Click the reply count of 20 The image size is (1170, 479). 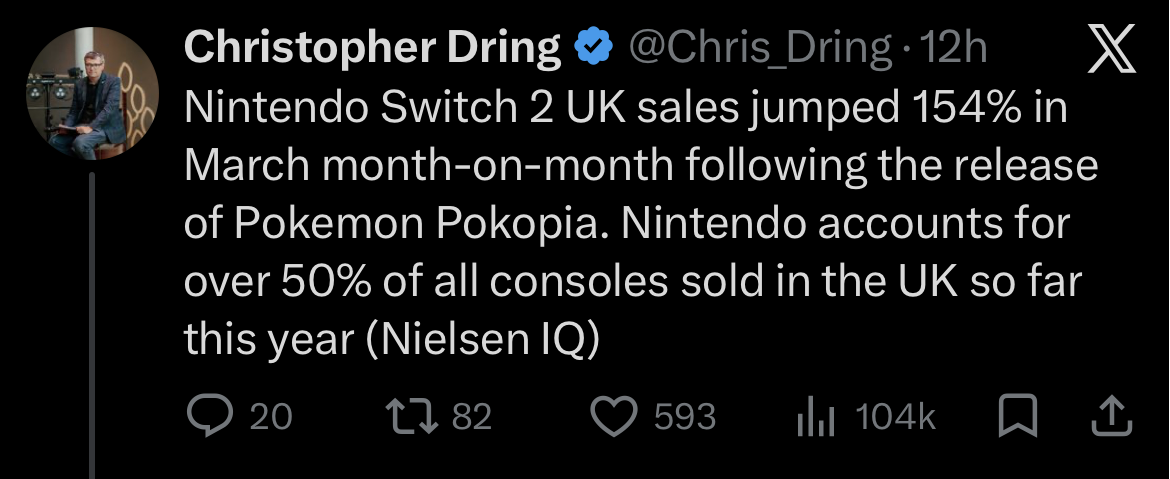270,417
